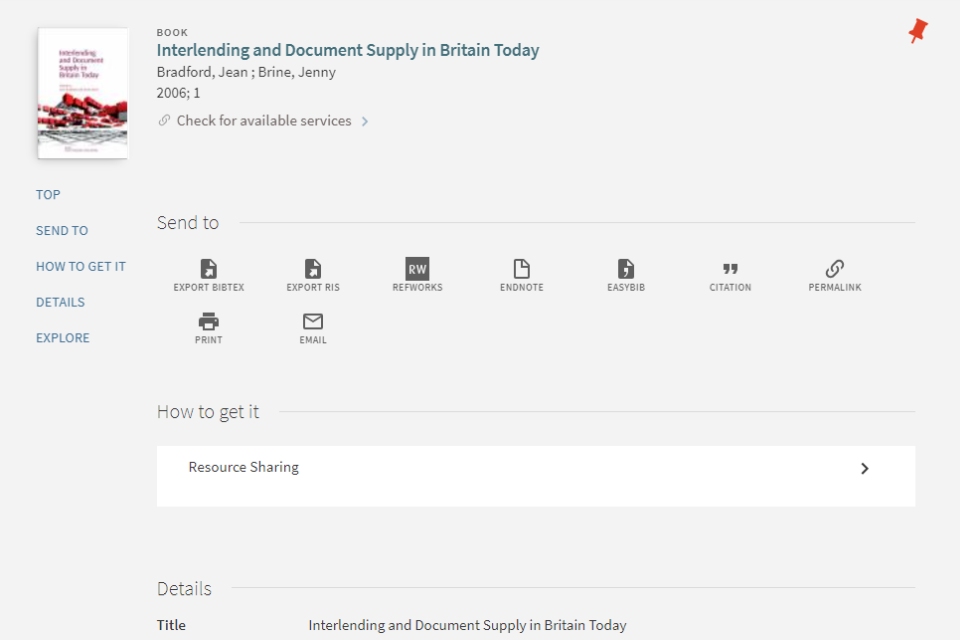Viewport: 960px width, 640px height.
Task: Print this book record
Action: pyautogui.click(x=208, y=322)
